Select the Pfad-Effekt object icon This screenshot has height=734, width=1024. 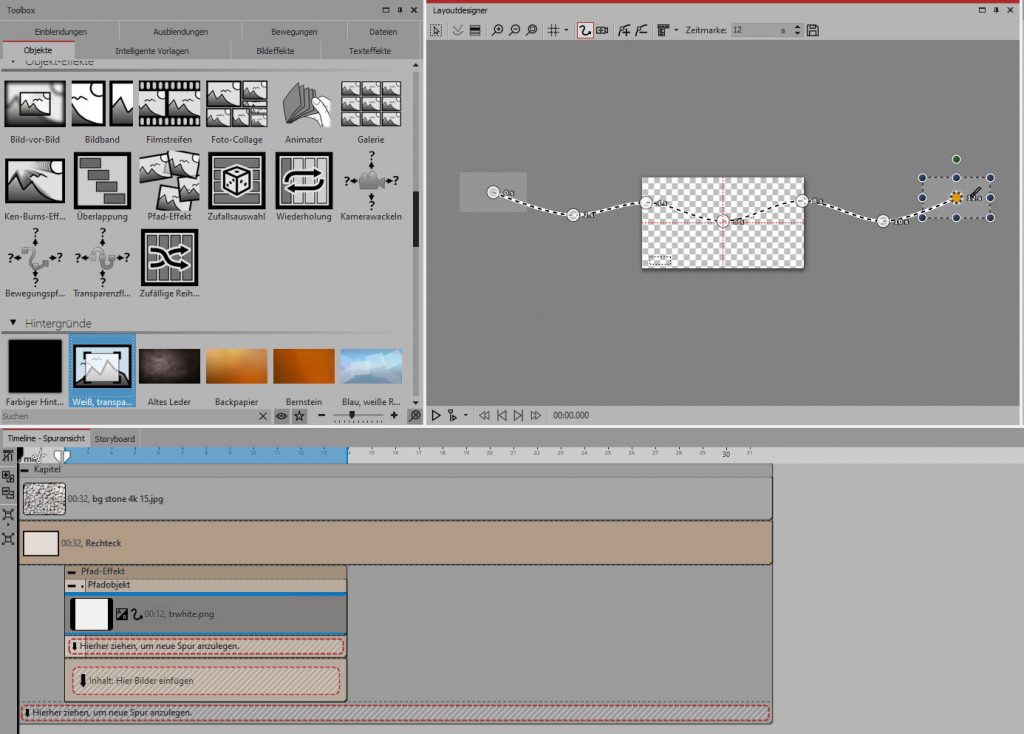(169, 179)
